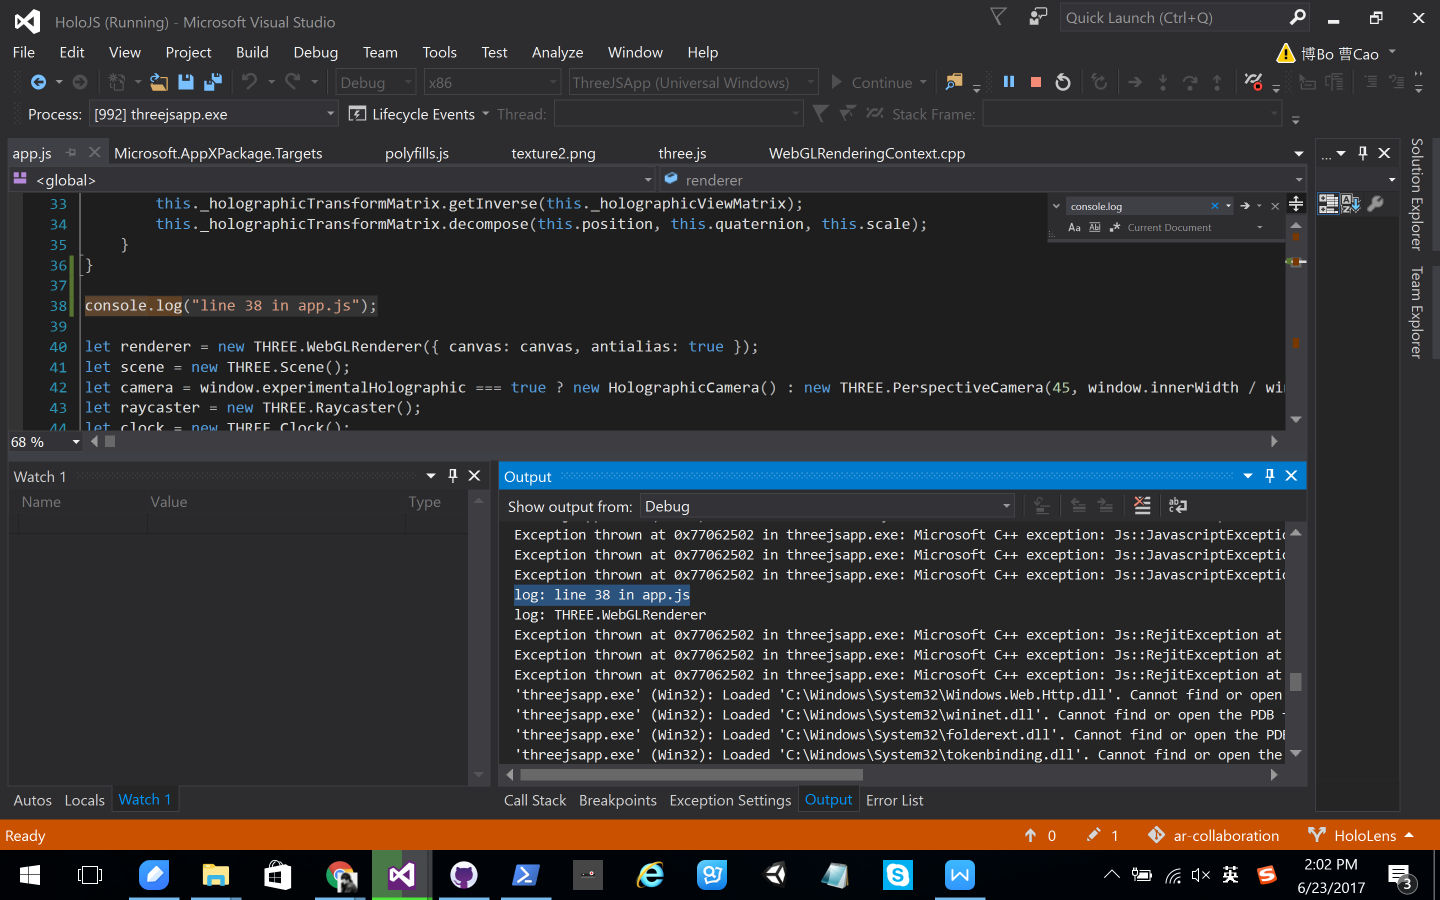Image resolution: width=1440 pixels, height=900 pixels.
Task: Stop the debugging session
Action: point(1036,82)
